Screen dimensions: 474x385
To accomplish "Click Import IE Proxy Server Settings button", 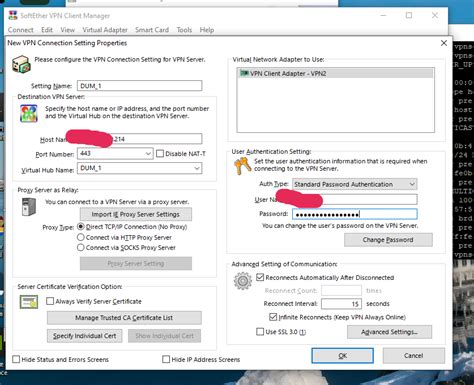I will 136,214.
